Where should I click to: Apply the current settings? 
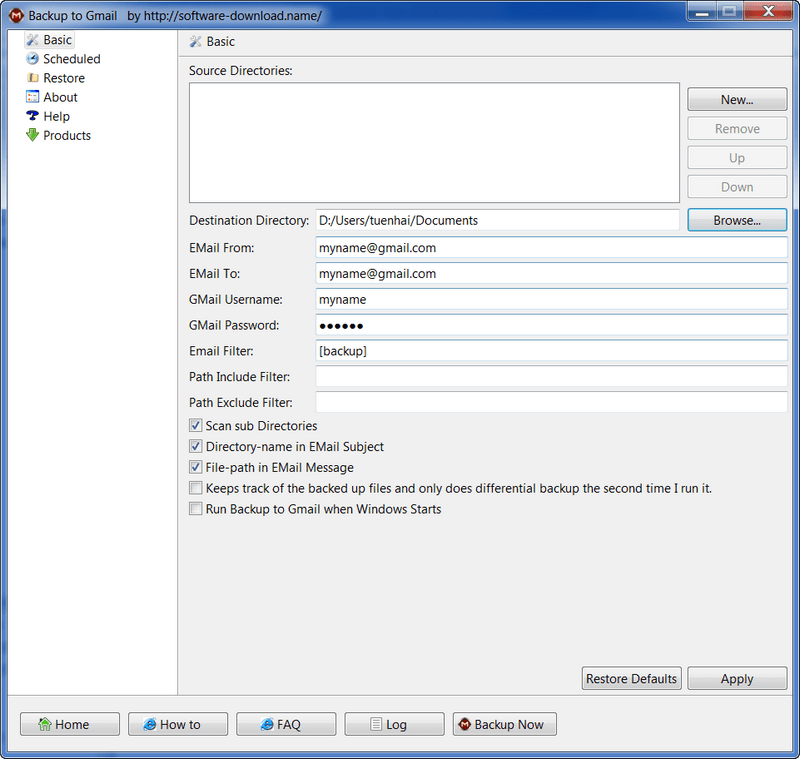point(737,678)
